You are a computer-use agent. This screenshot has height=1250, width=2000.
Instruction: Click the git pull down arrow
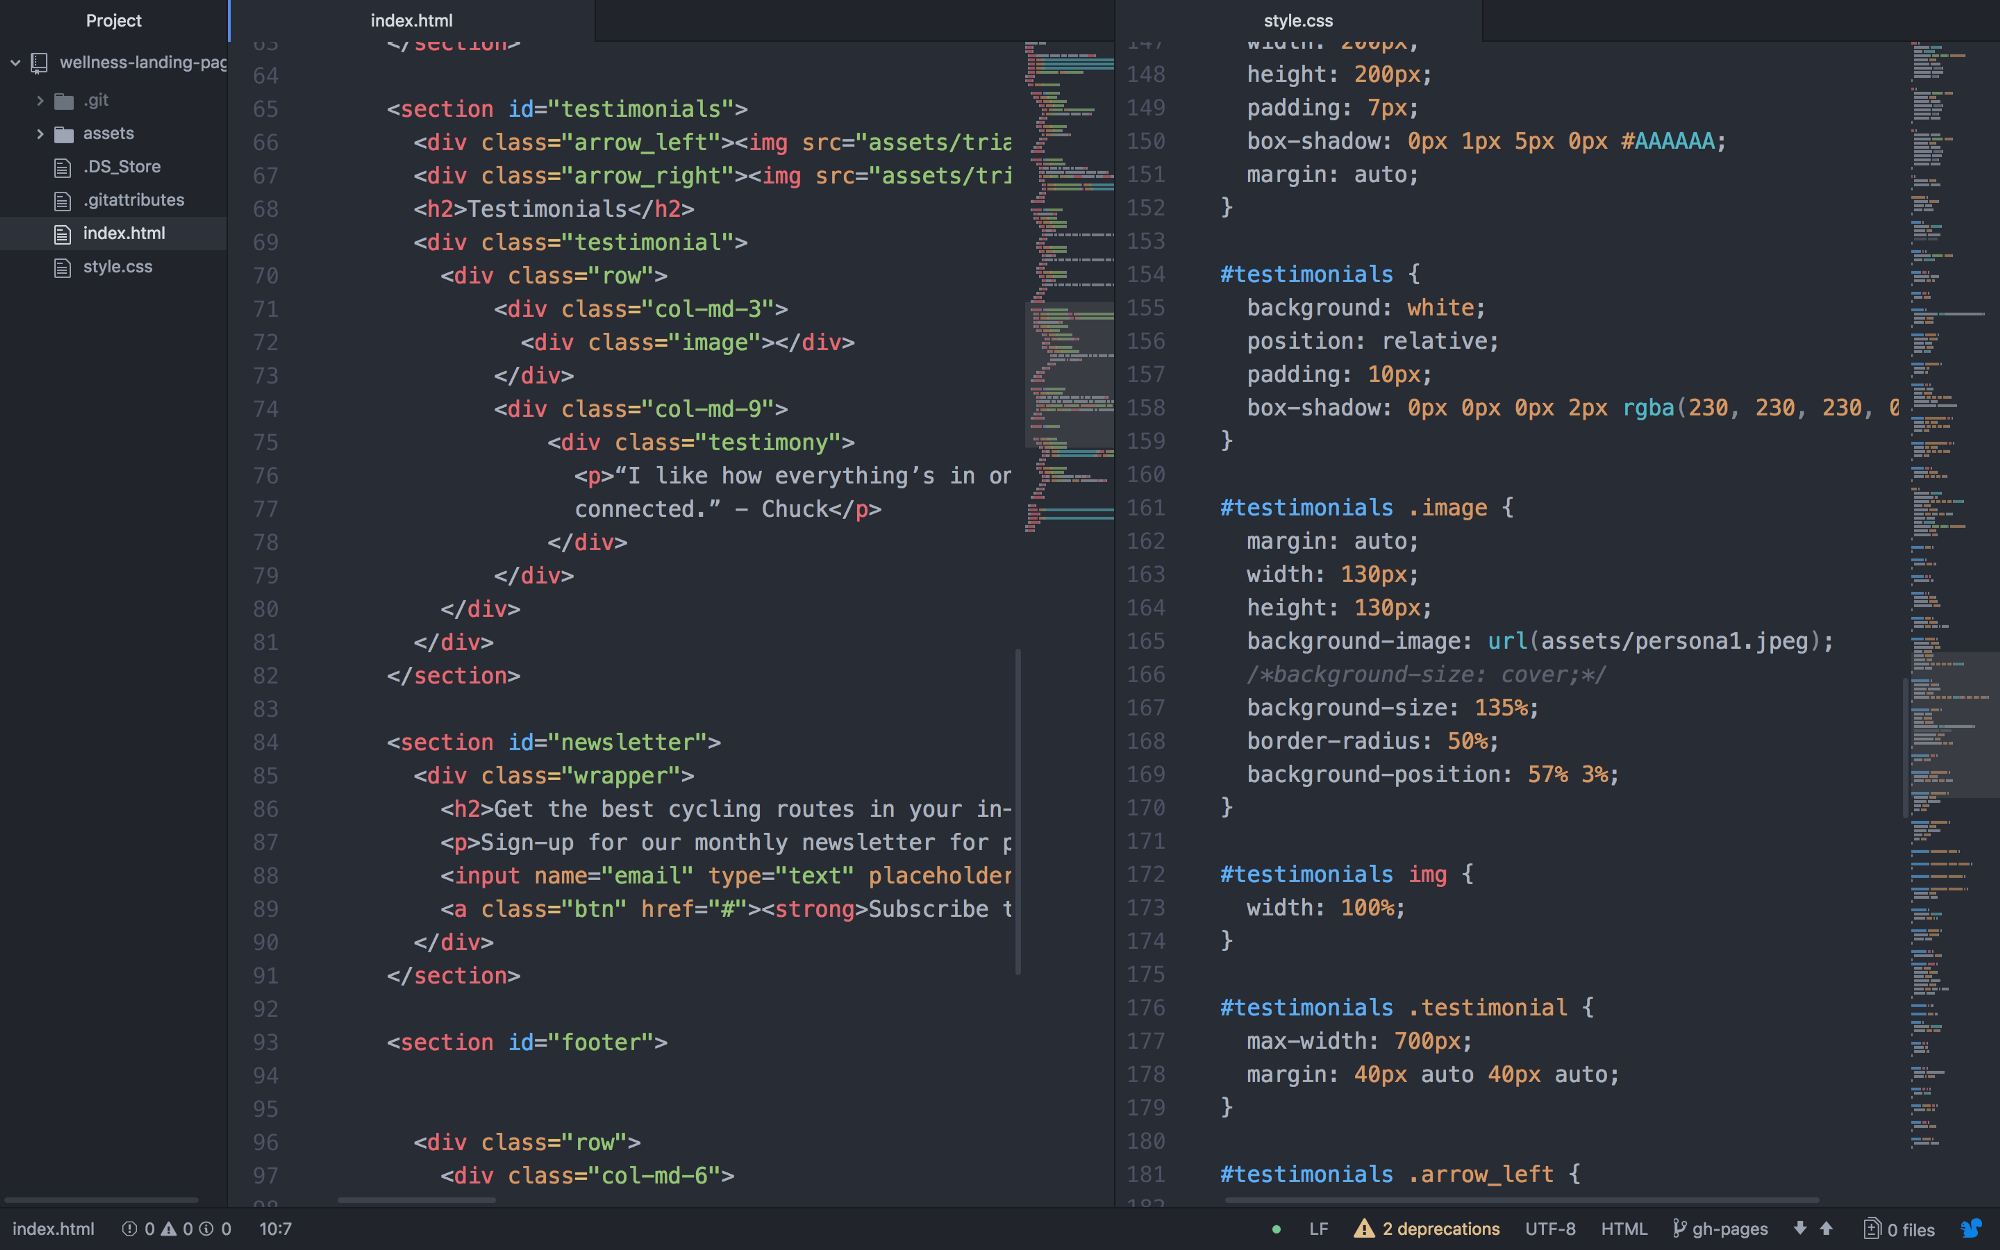[1800, 1229]
